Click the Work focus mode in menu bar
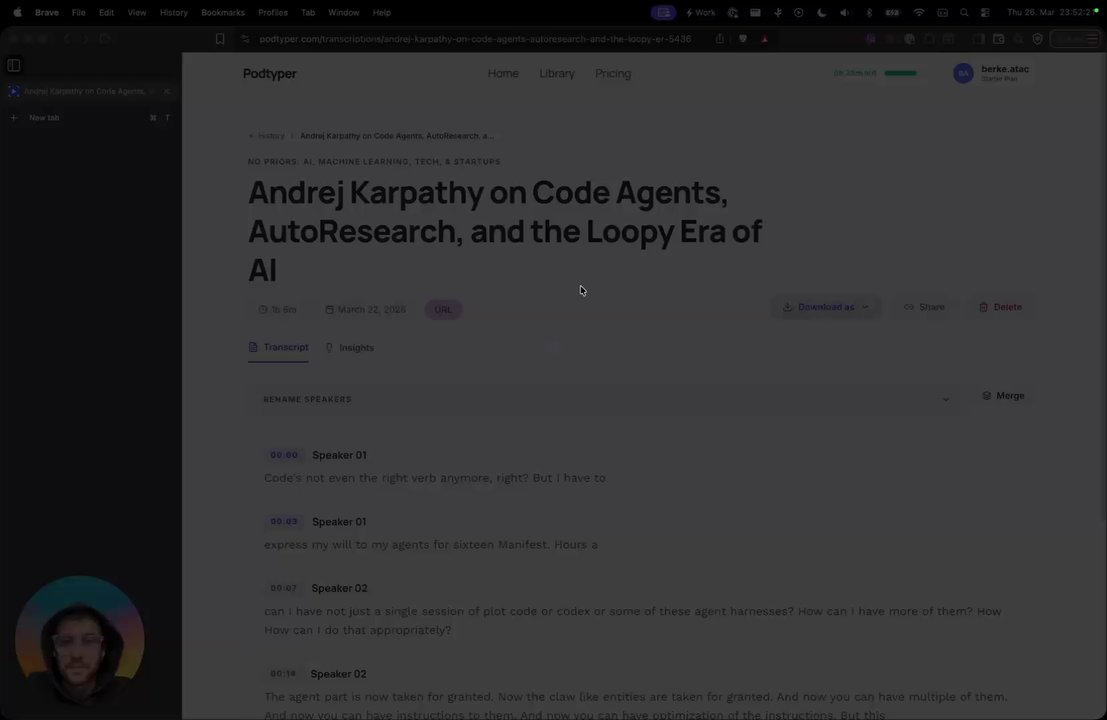Screen dimensions: 1107x720 click(700, 13)
